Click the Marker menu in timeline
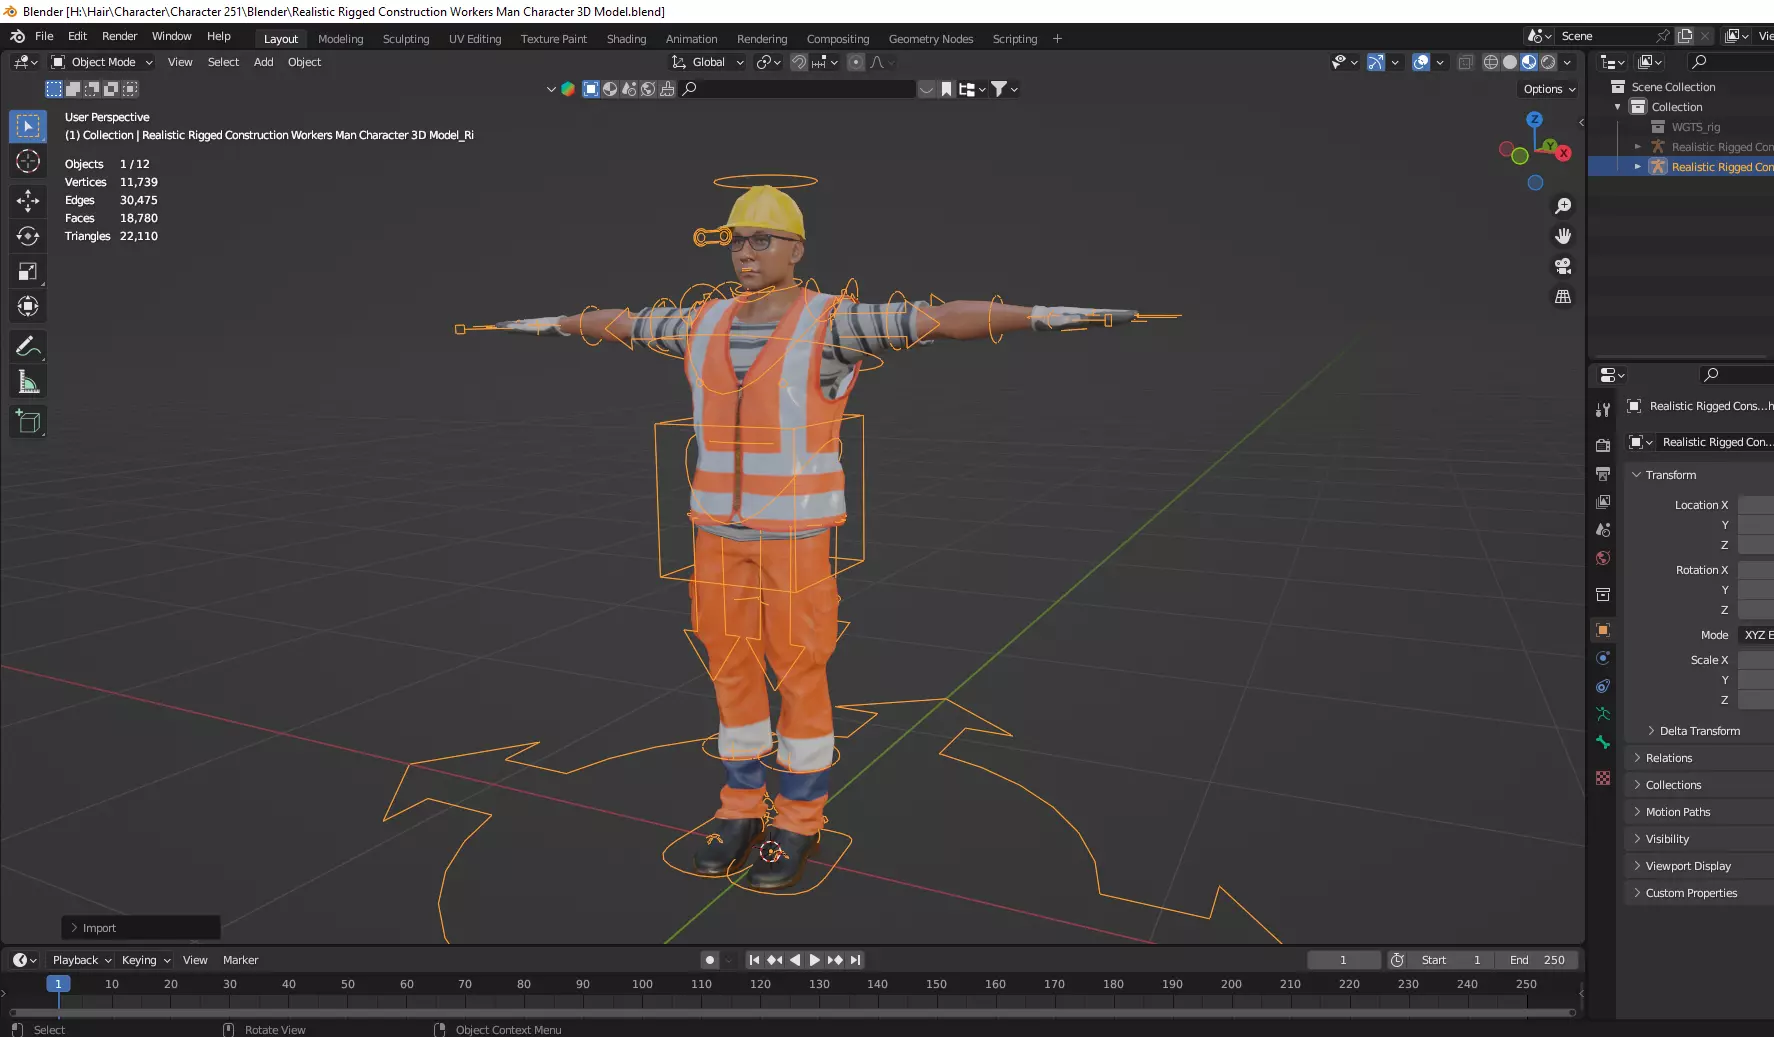 (240, 960)
